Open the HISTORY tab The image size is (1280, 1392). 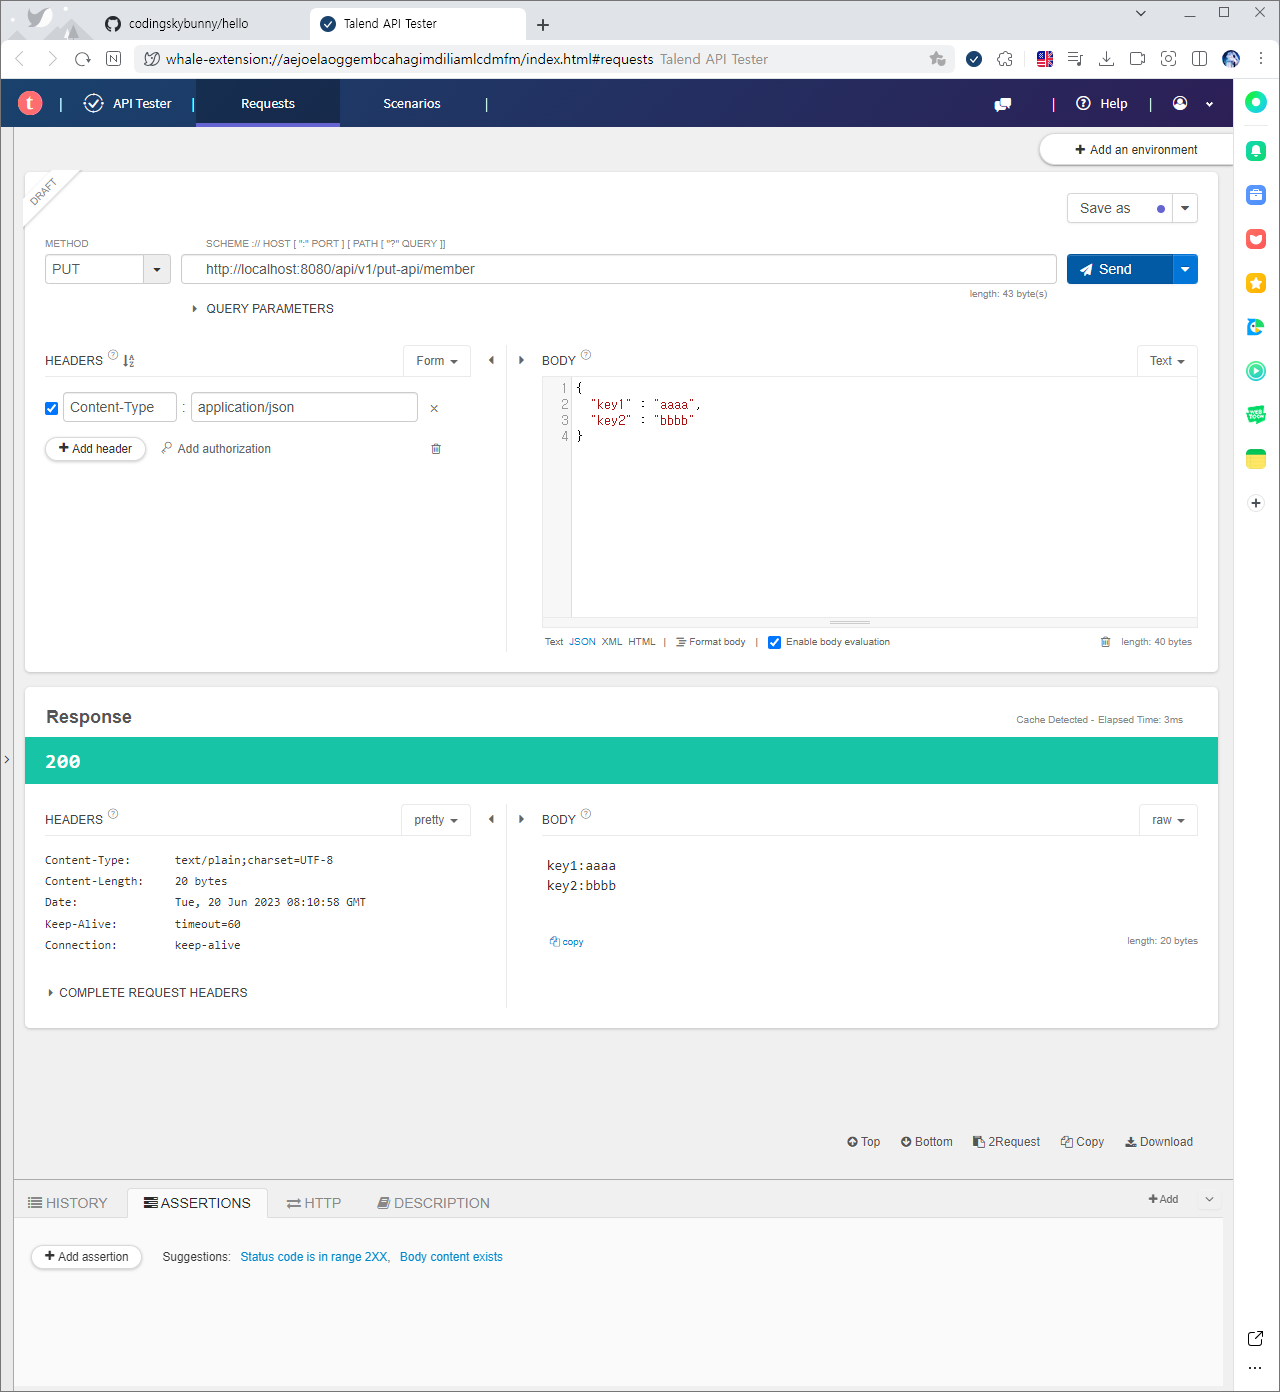[67, 1203]
